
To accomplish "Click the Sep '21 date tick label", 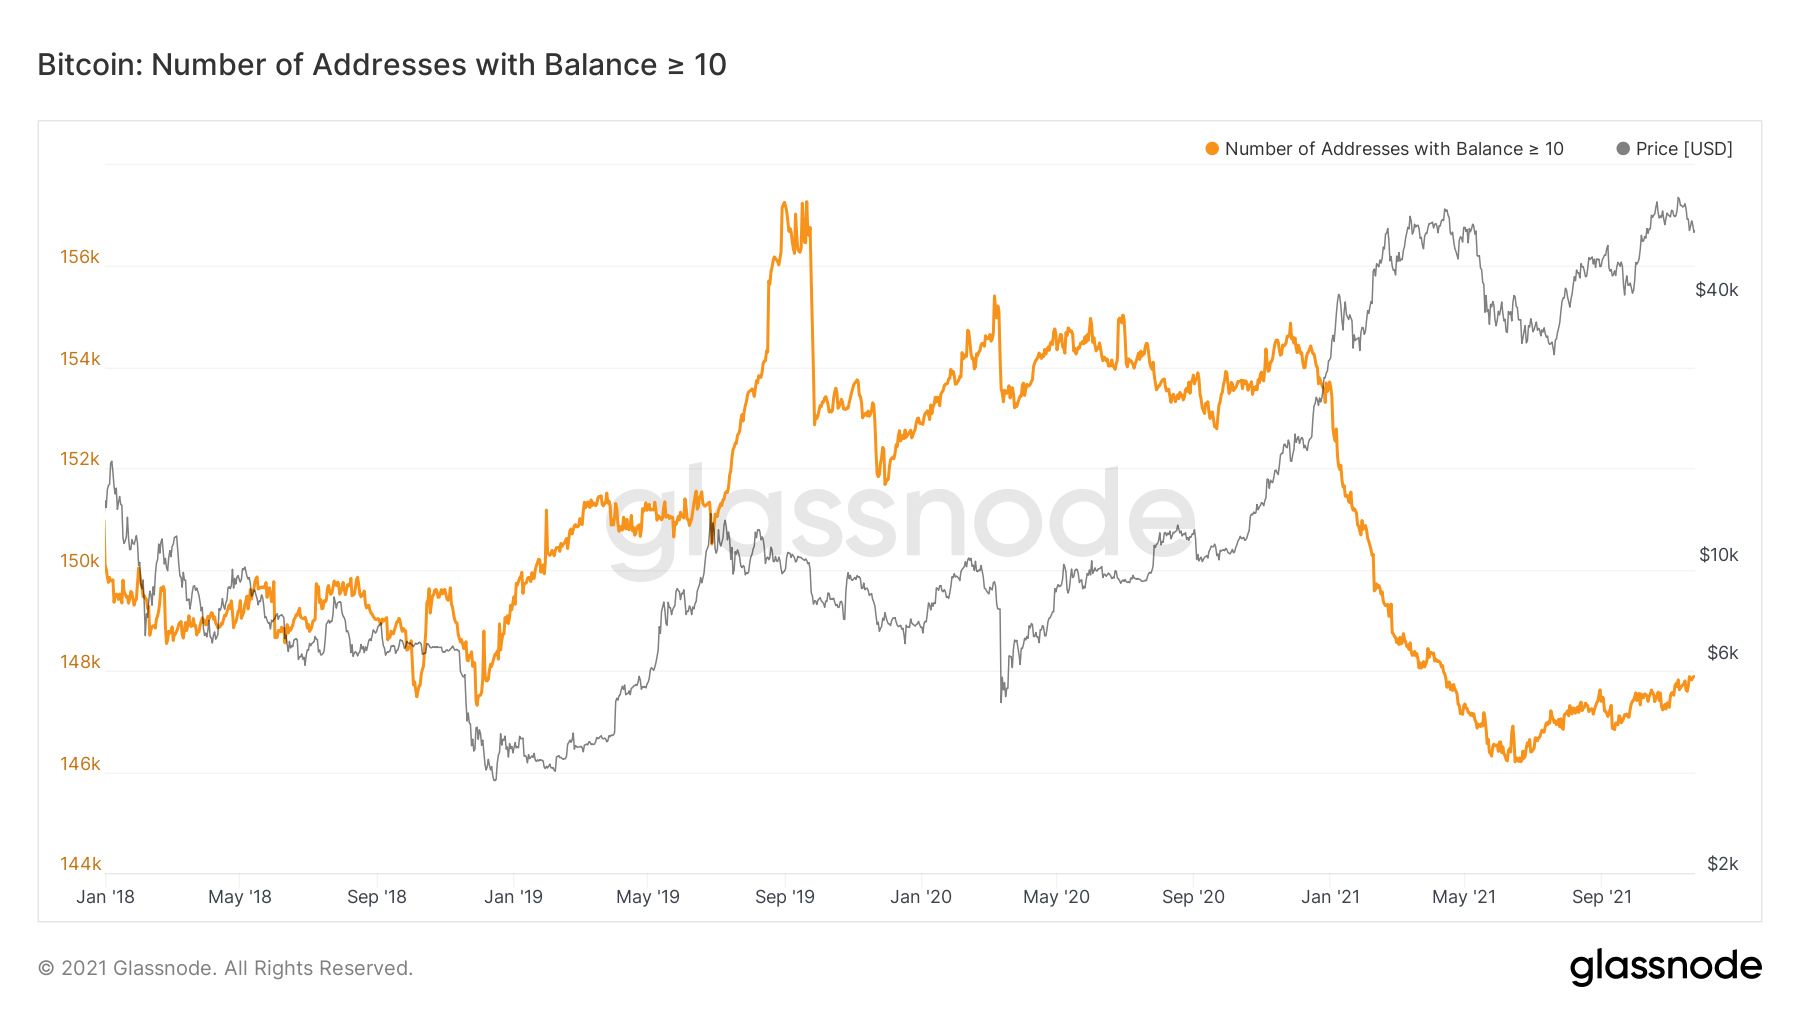I will click(x=1602, y=897).
